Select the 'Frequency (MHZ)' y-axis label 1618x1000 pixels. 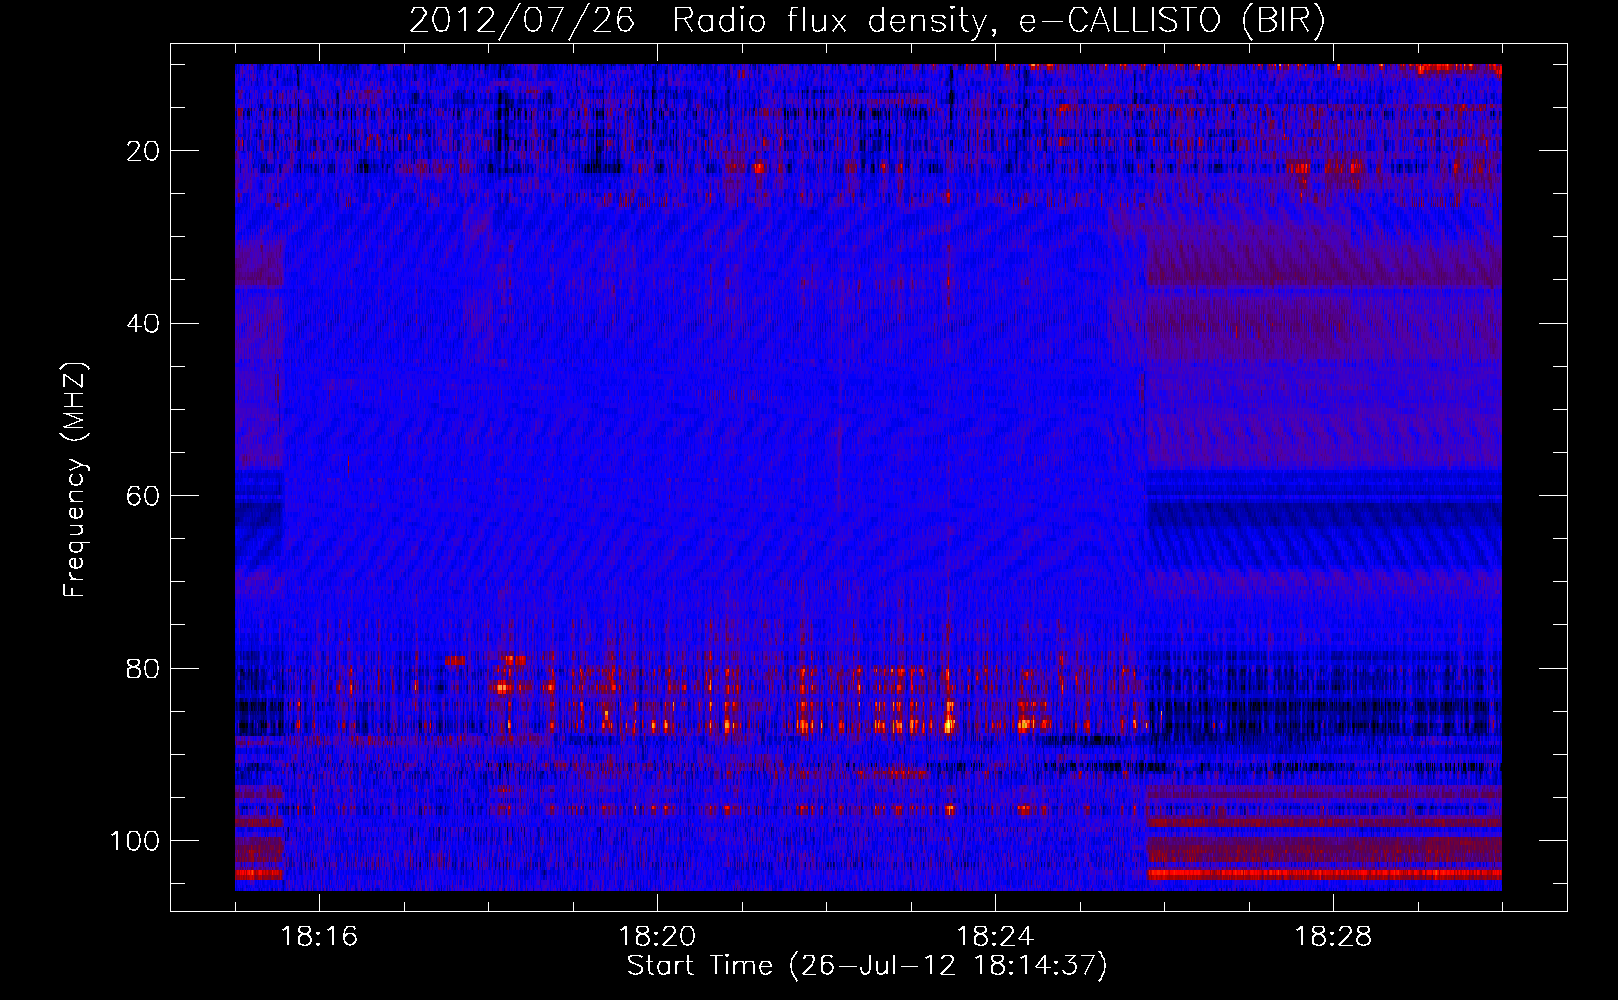click(x=75, y=480)
